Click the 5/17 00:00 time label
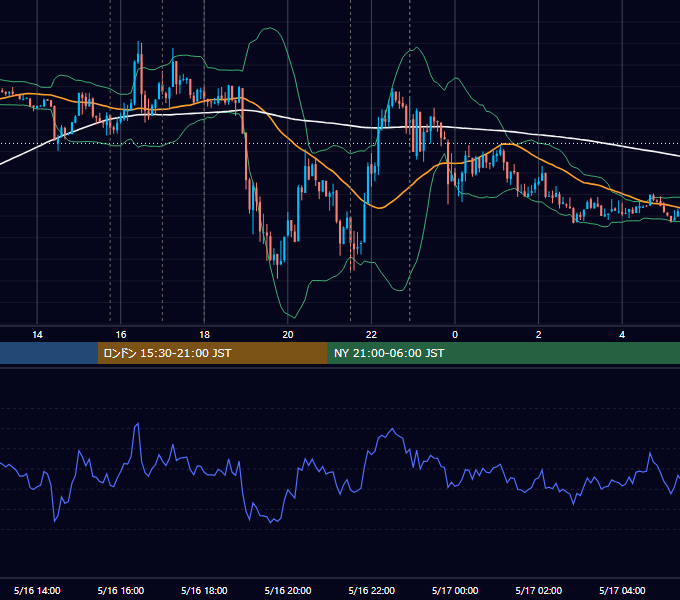Screen dimensions: 680x600 tap(455, 590)
